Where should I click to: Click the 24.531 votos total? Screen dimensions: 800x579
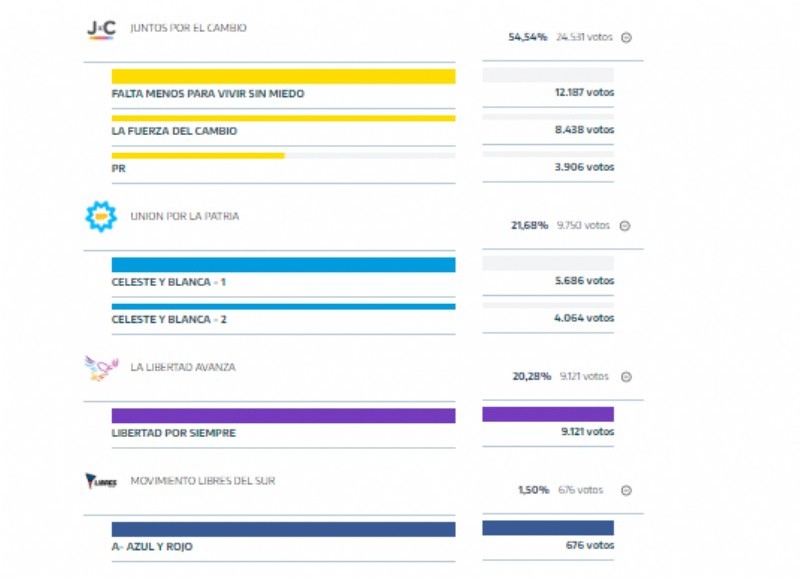click(x=584, y=37)
